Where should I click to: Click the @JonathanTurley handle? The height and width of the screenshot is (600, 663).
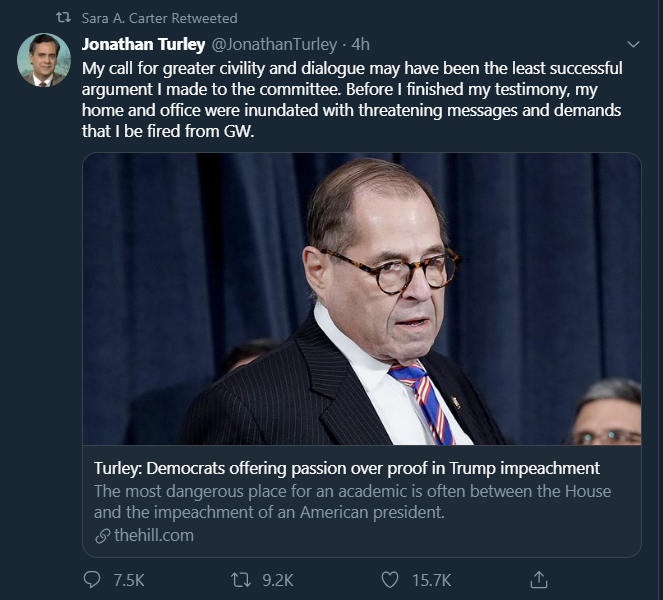(273, 46)
